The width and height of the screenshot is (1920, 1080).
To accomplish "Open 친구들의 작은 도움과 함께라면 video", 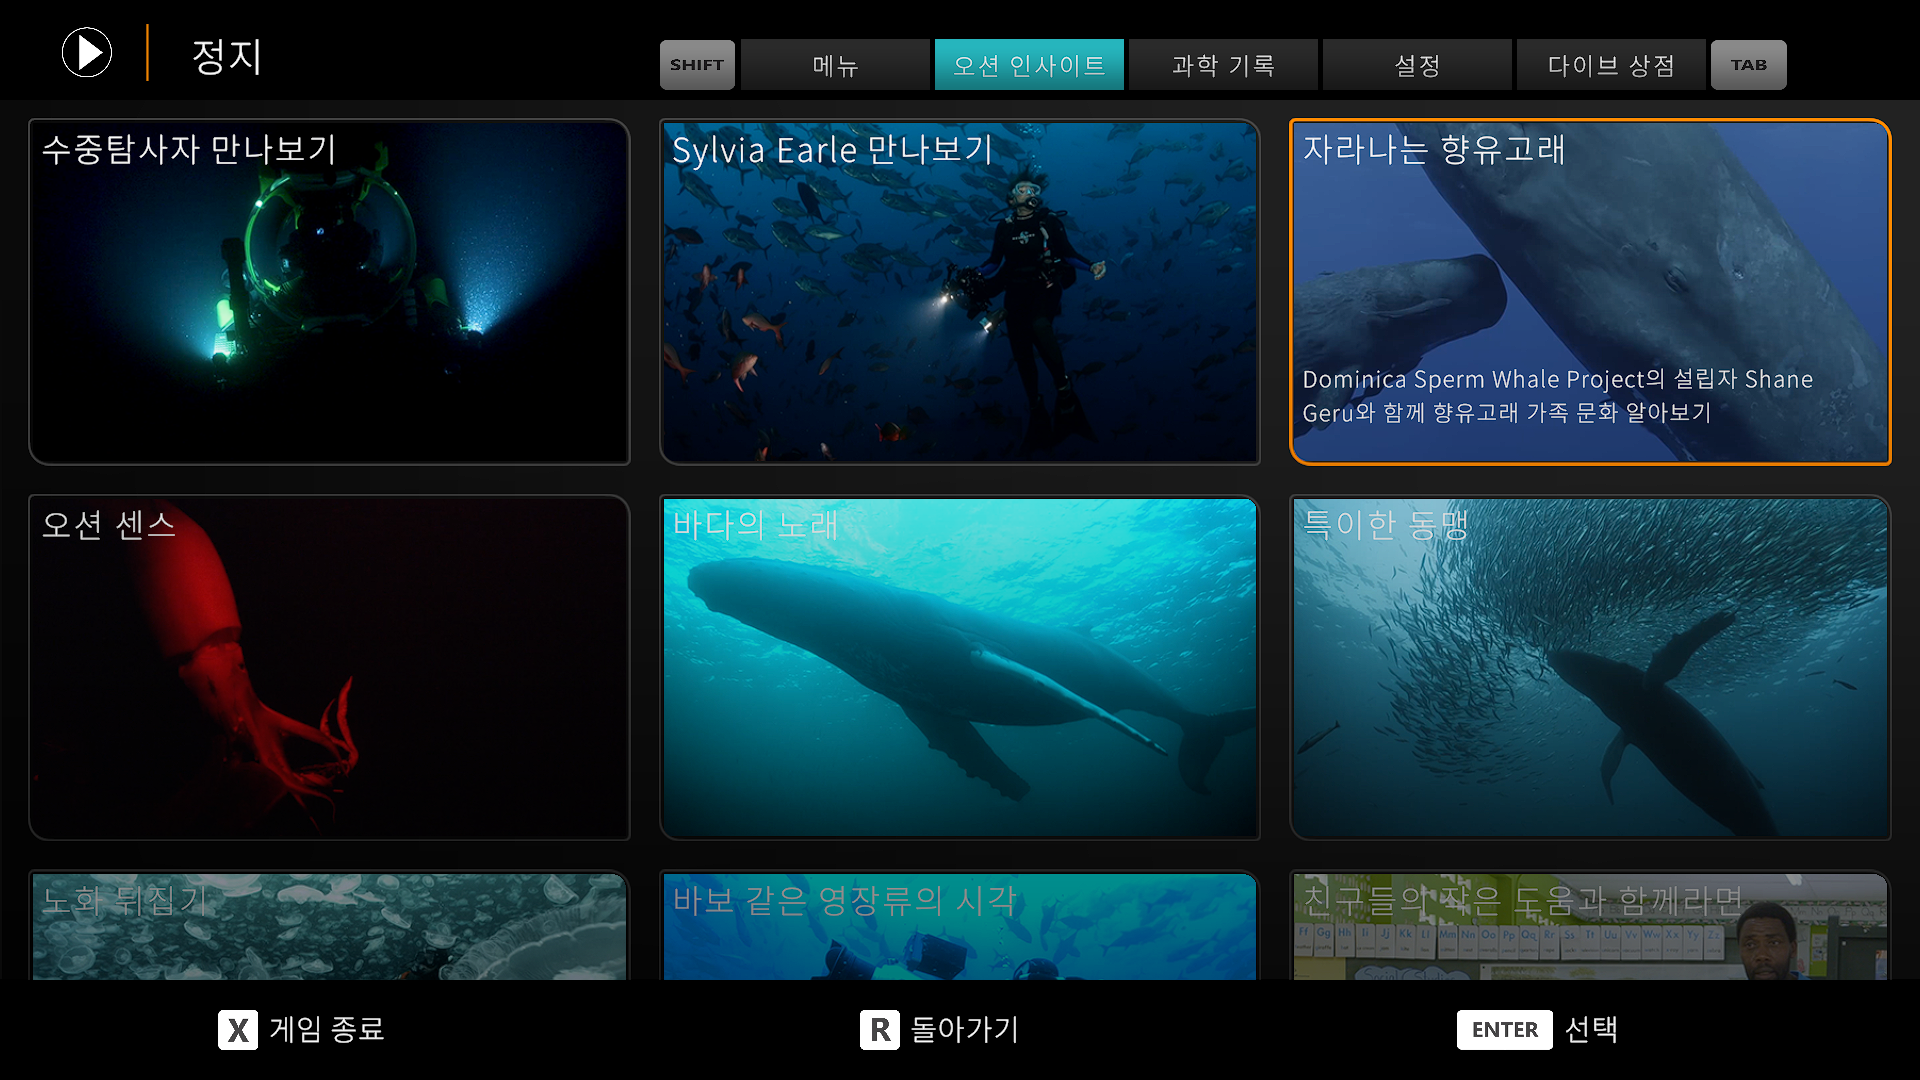I will pos(1590,927).
